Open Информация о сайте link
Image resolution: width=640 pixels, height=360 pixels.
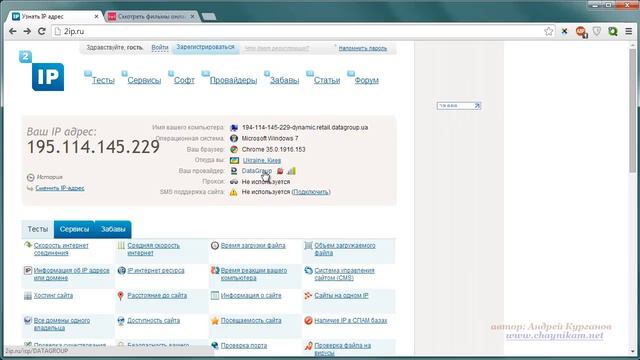pos(251,295)
